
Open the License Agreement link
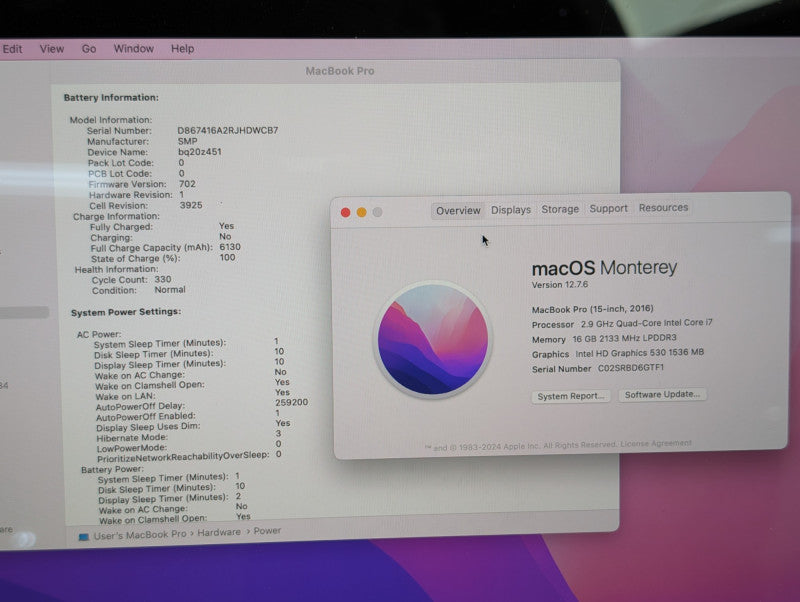[x=656, y=443]
